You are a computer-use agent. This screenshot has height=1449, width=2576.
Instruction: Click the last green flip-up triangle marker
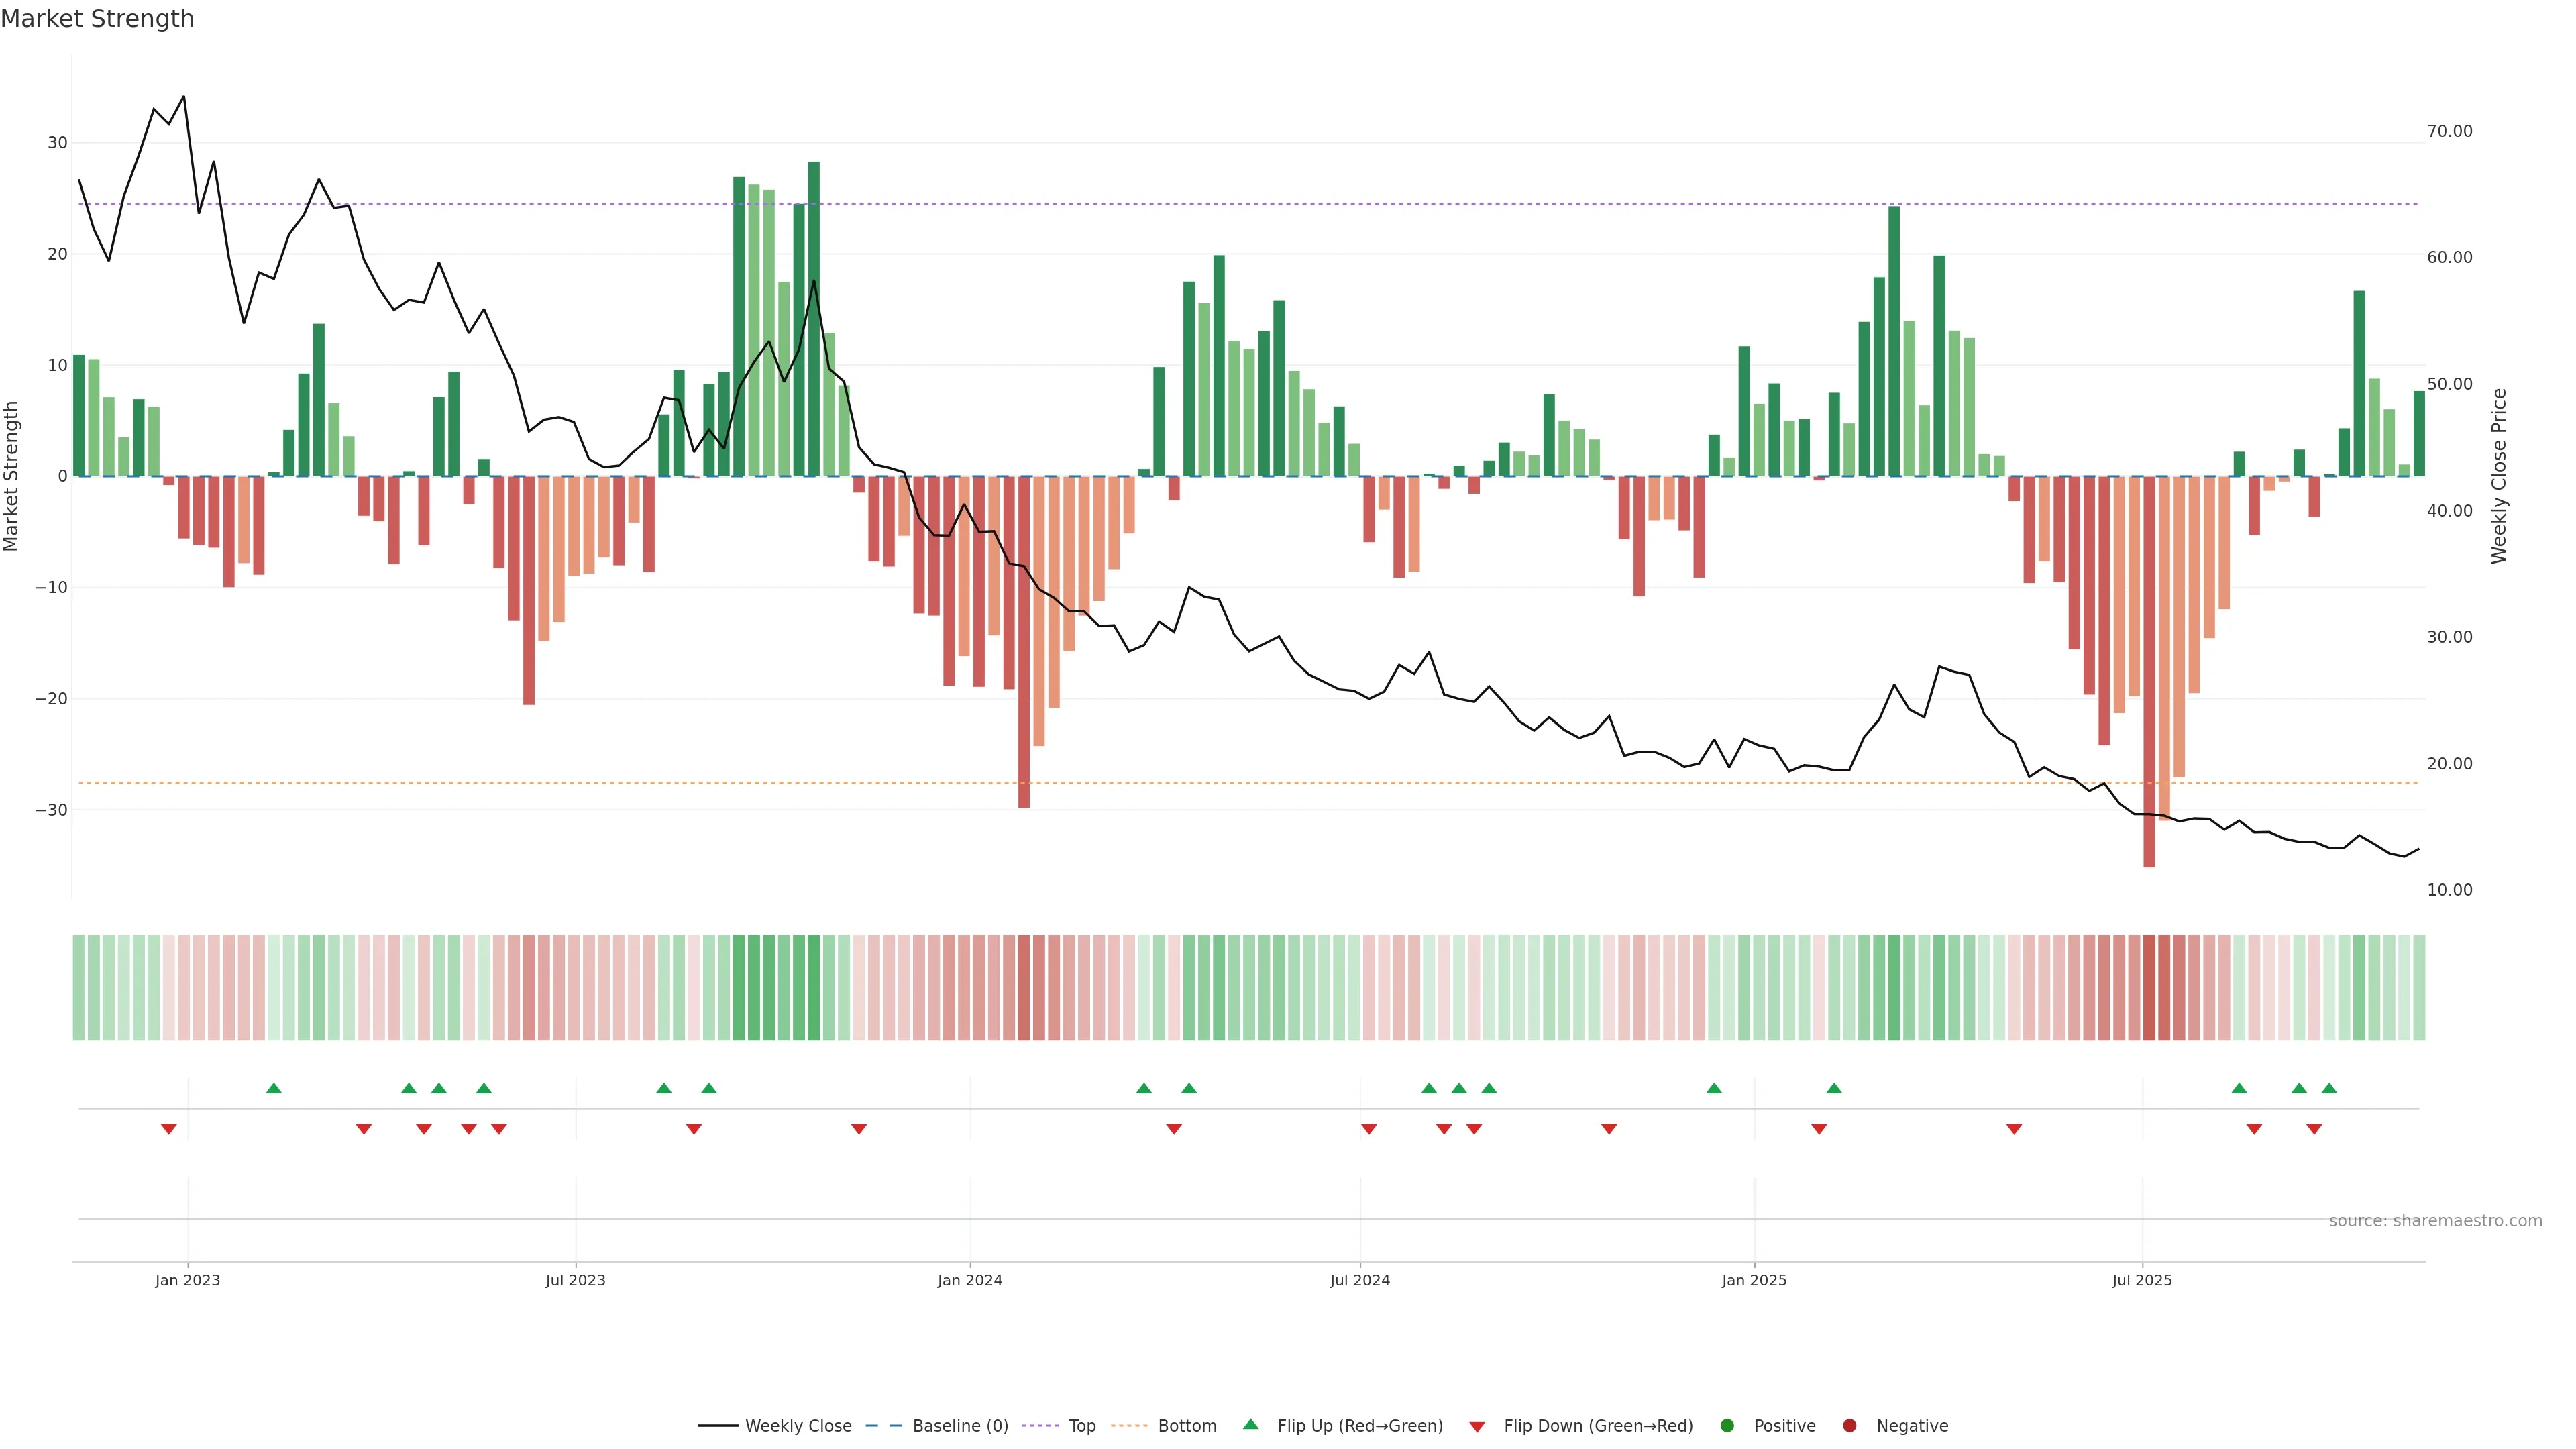[x=2329, y=1088]
